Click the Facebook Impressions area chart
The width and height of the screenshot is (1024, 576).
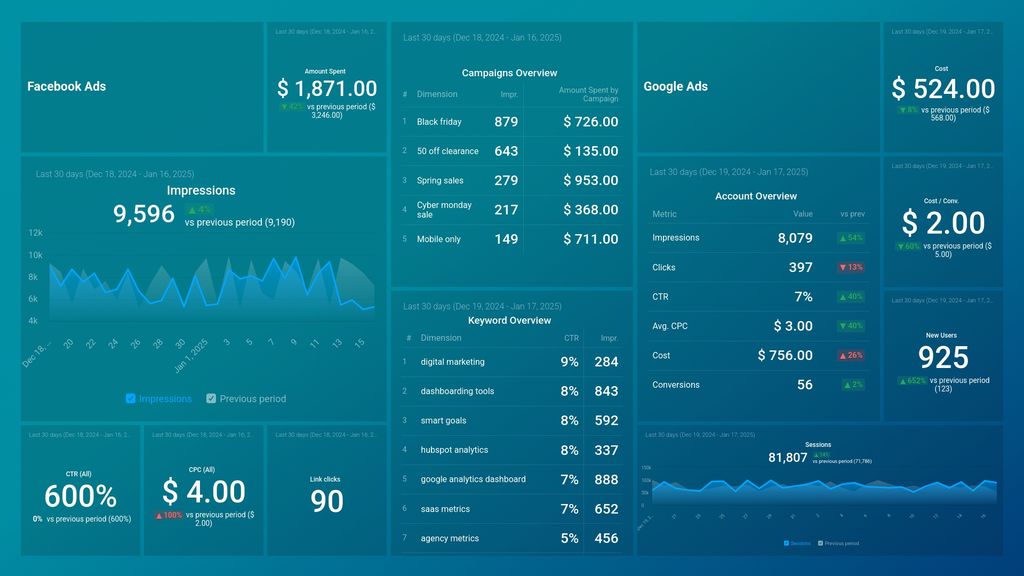point(211,288)
